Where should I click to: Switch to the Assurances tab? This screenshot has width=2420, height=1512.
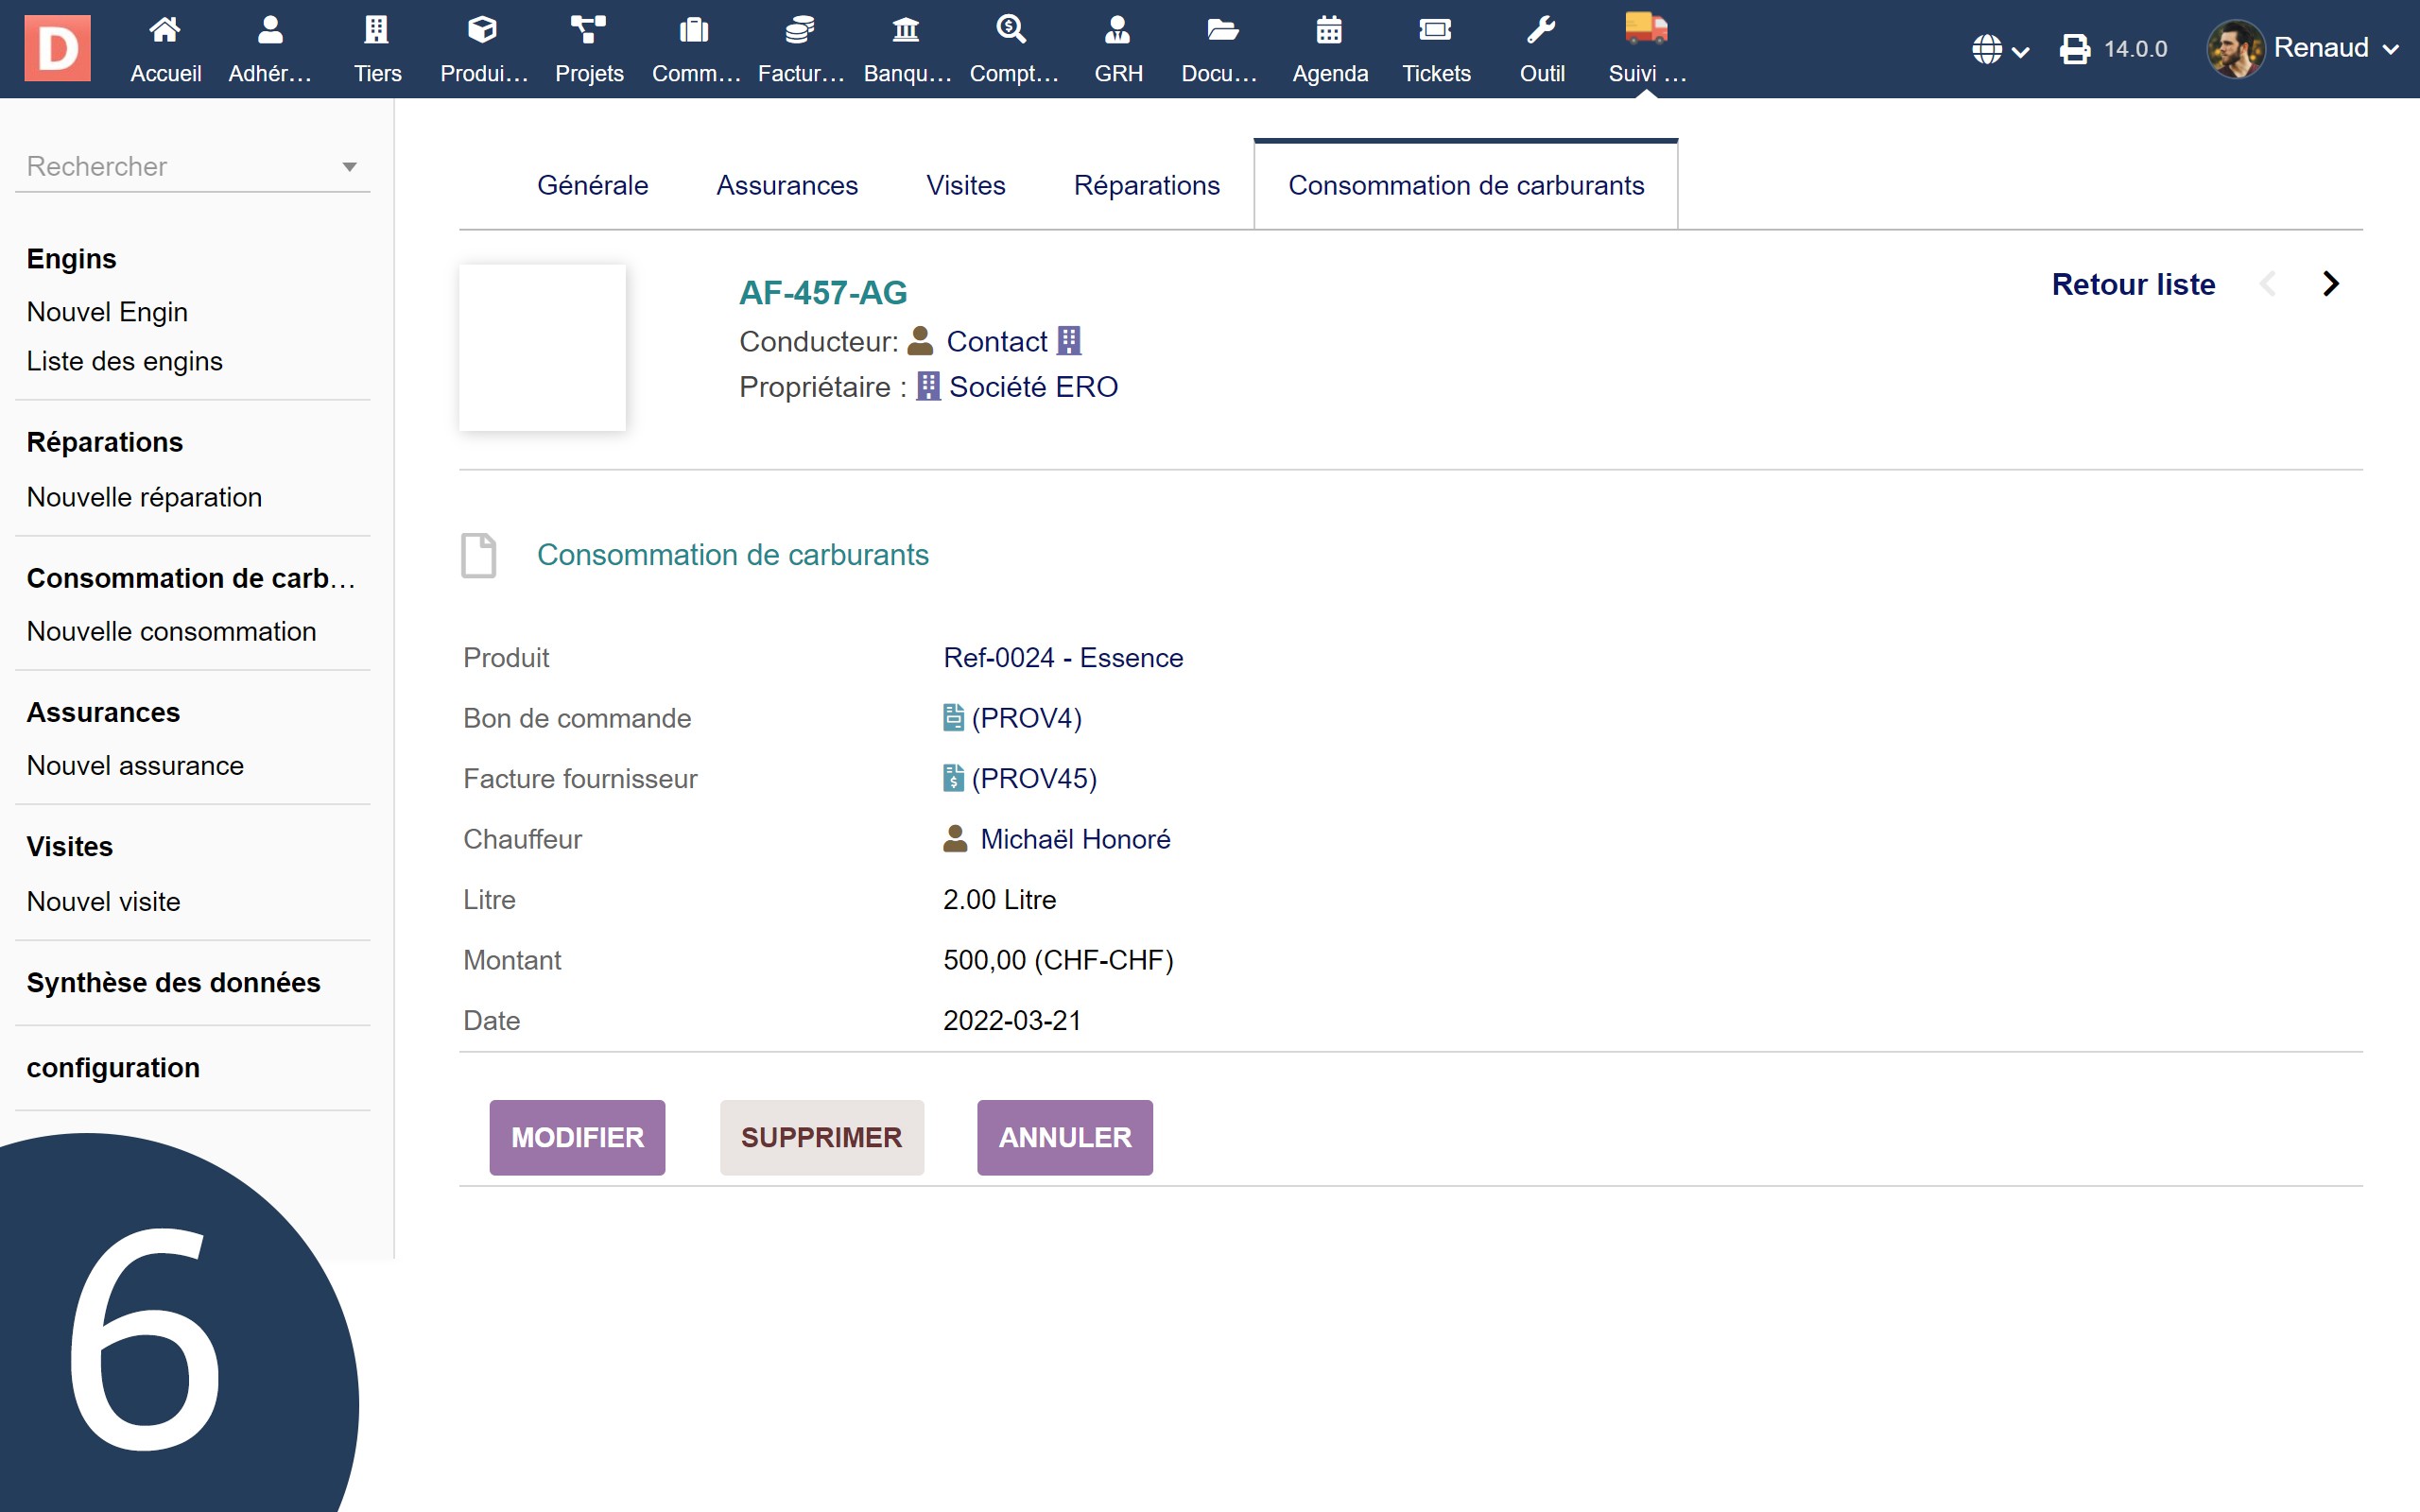[x=787, y=185]
